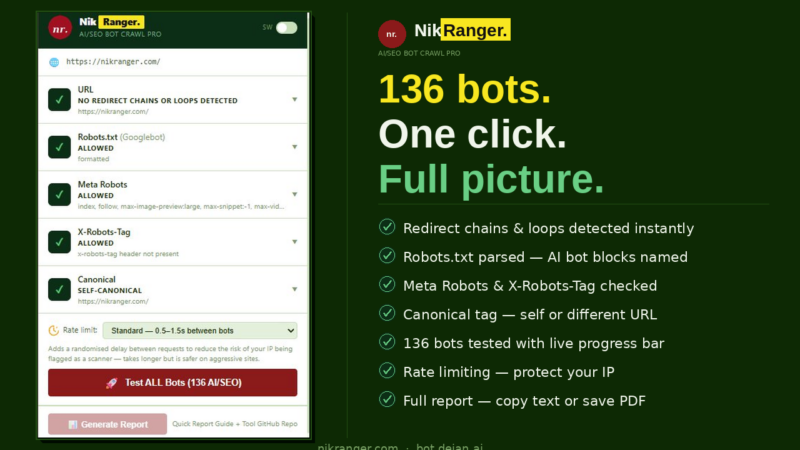The width and height of the screenshot is (800, 450).
Task: Click the chart icon on the Generate Report button
Action: 73,424
